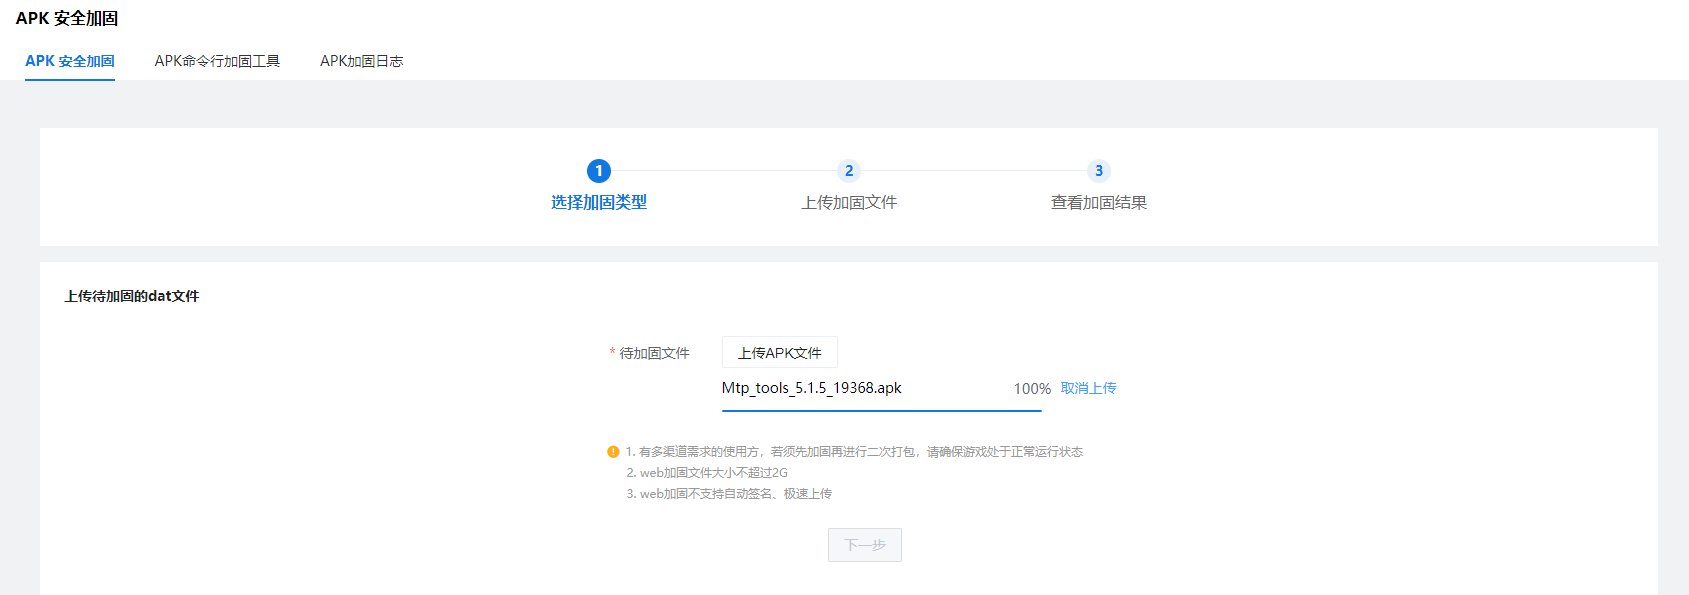Select the 查看加固结果 step label
Viewport: 1689px width, 595px height.
pyautogui.click(x=1099, y=202)
